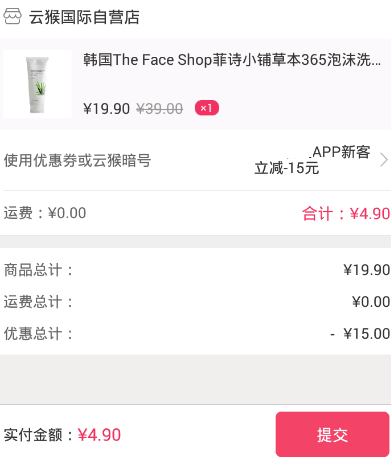Tap the store icon beside 云猴国际自营店
The width and height of the screenshot is (391, 460).
pos(12,17)
